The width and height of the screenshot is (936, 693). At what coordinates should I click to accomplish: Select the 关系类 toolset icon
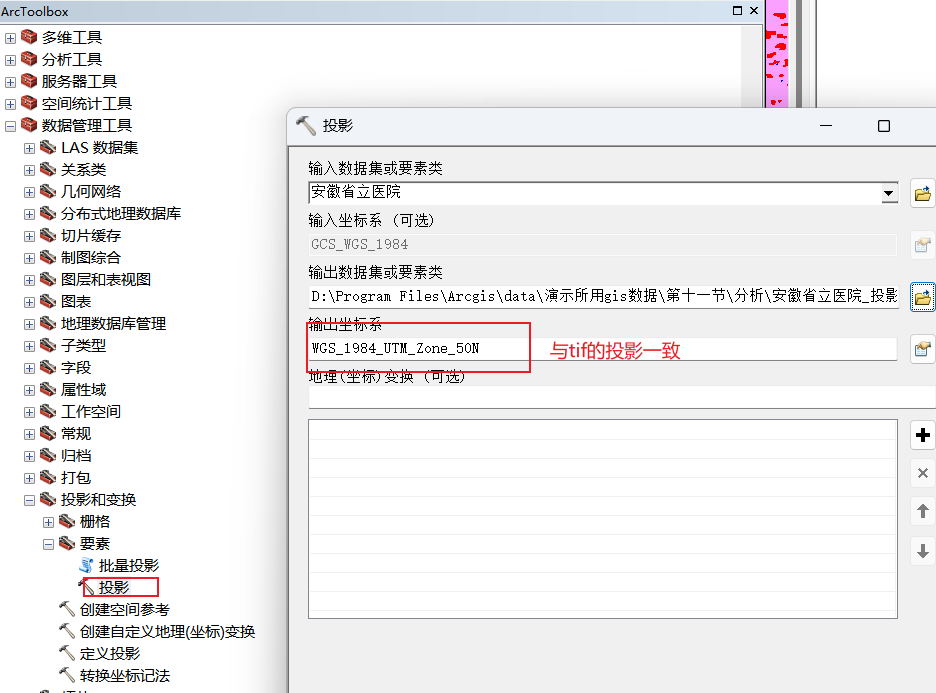tap(48, 170)
